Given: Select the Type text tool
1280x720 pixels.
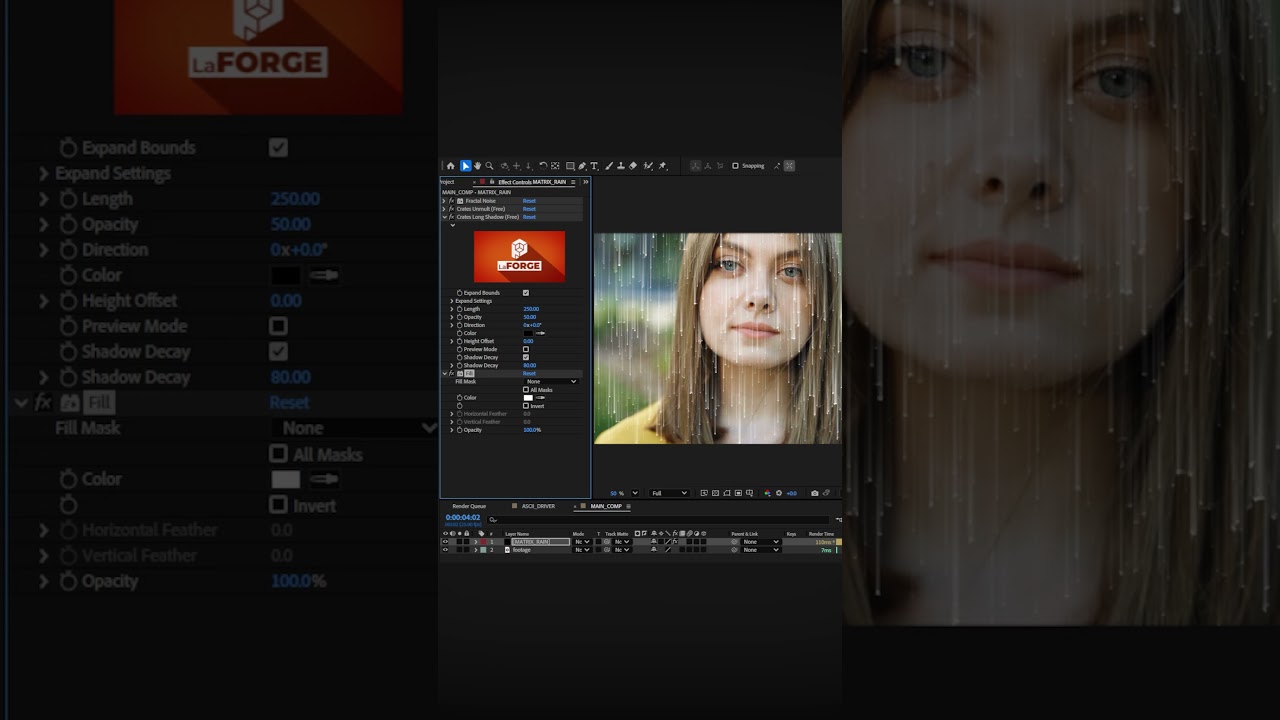Looking at the screenshot, I should click(x=594, y=166).
